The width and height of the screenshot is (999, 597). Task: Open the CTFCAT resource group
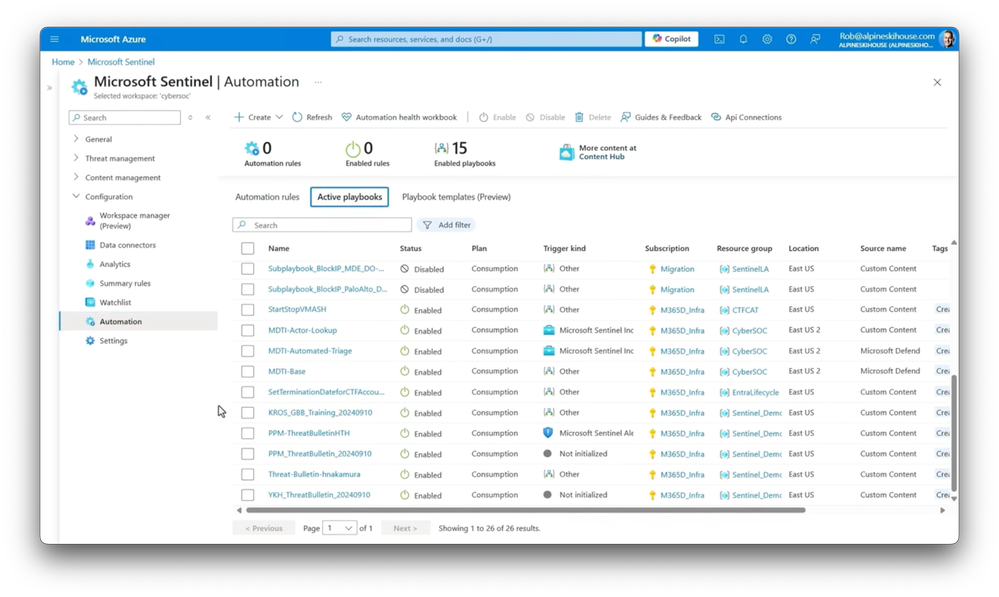coord(745,310)
